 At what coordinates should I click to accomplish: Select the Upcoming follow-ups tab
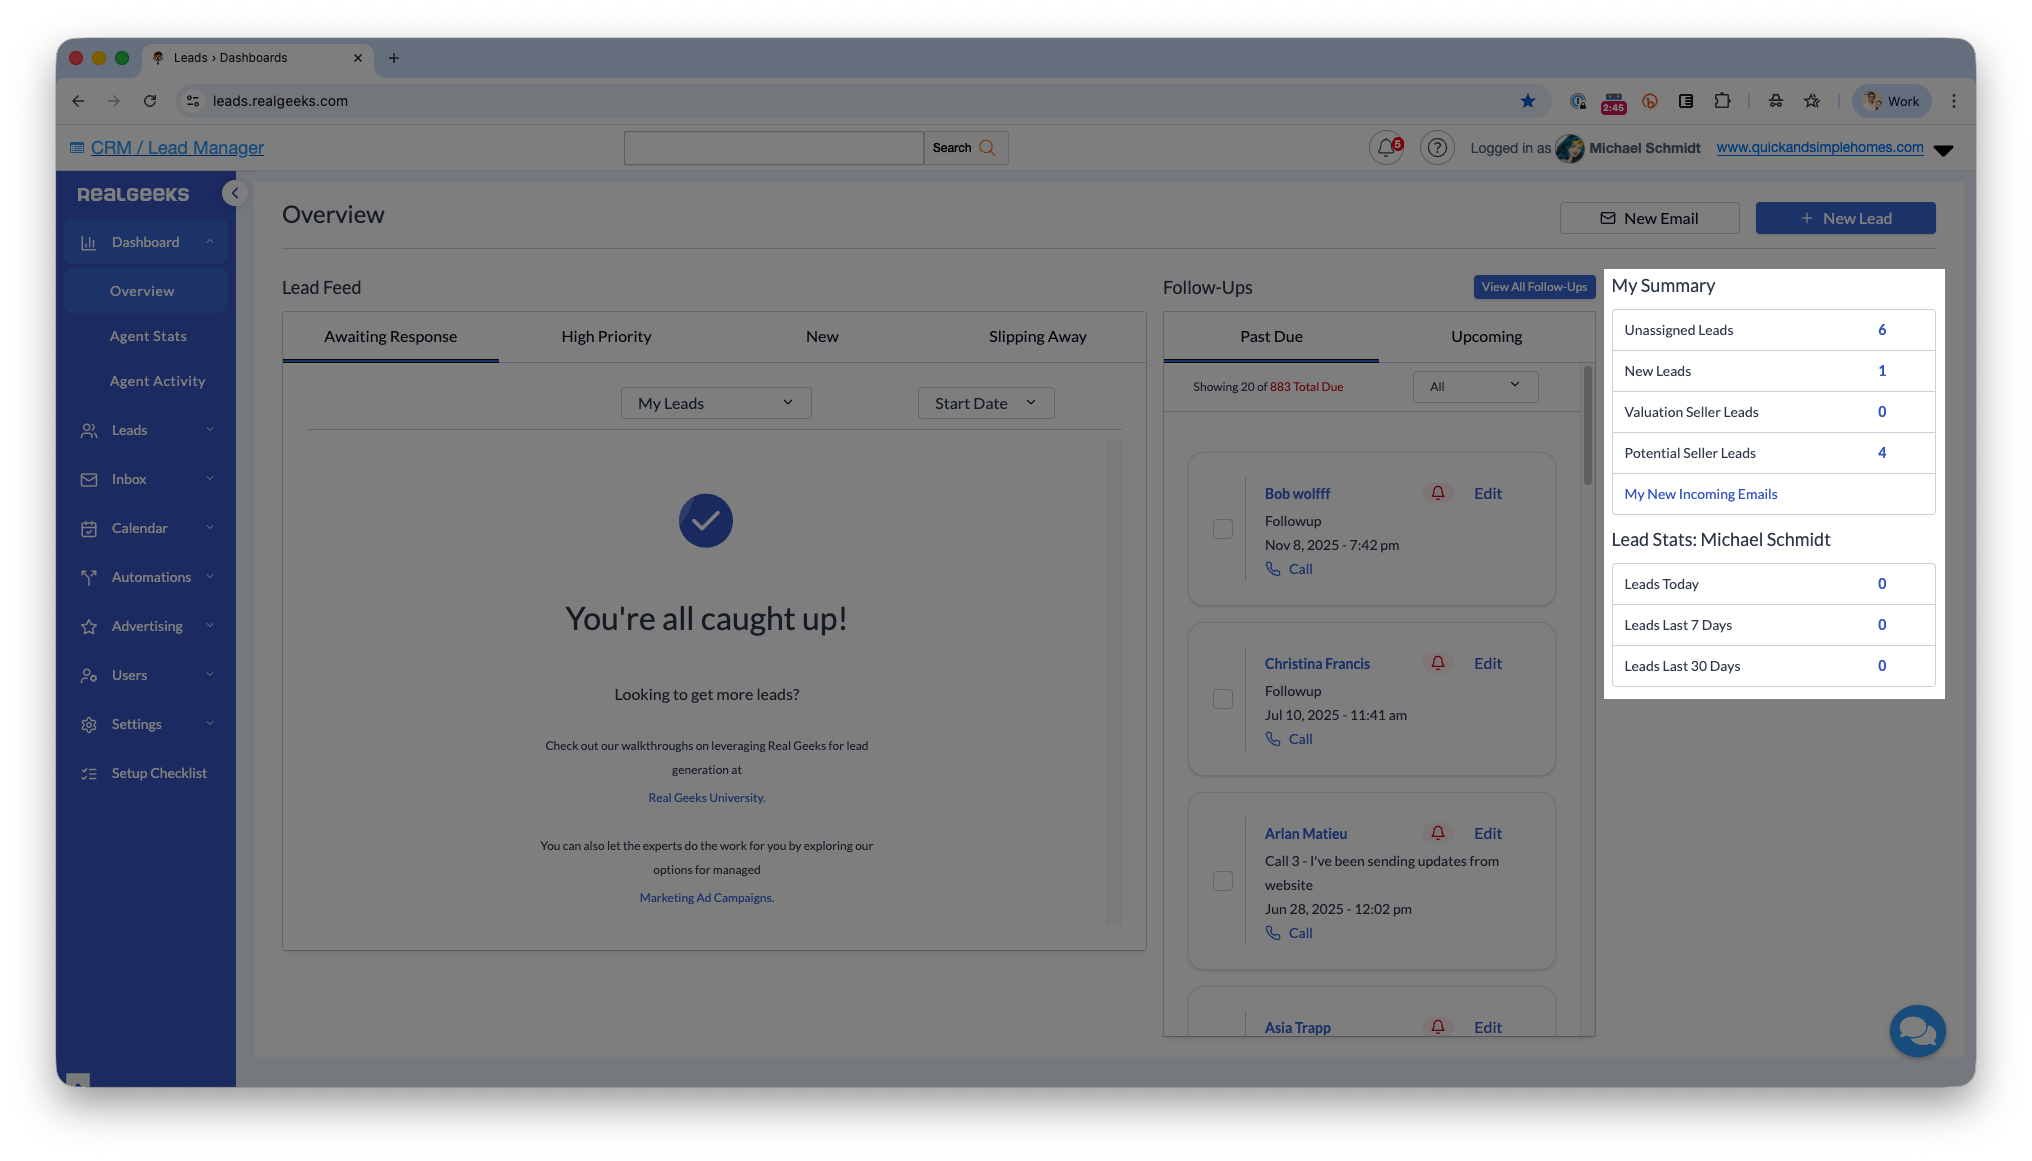(x=1486, y=337)
